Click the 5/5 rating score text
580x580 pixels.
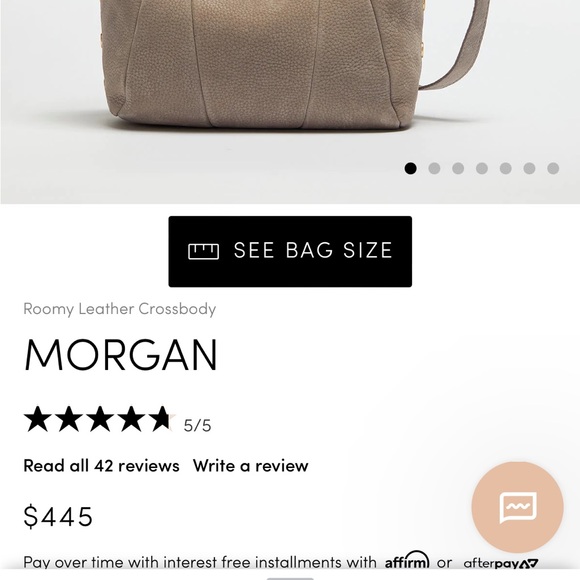(197, 425)
